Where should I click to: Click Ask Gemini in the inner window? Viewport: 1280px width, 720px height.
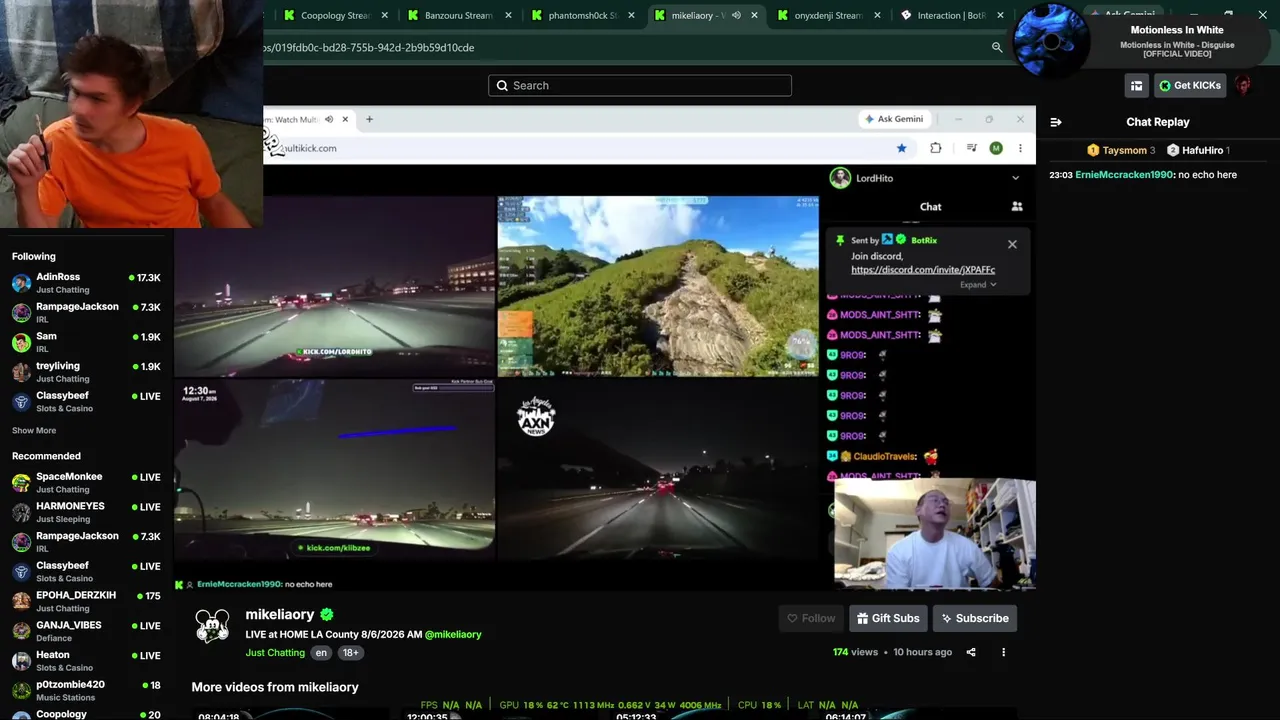tap(894, 119)
